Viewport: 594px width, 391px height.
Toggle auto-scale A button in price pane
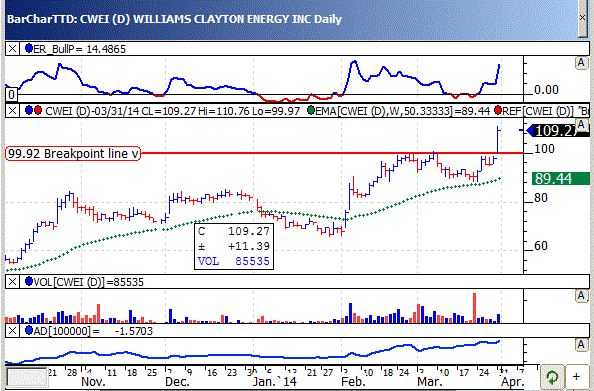tap(581, 124)
